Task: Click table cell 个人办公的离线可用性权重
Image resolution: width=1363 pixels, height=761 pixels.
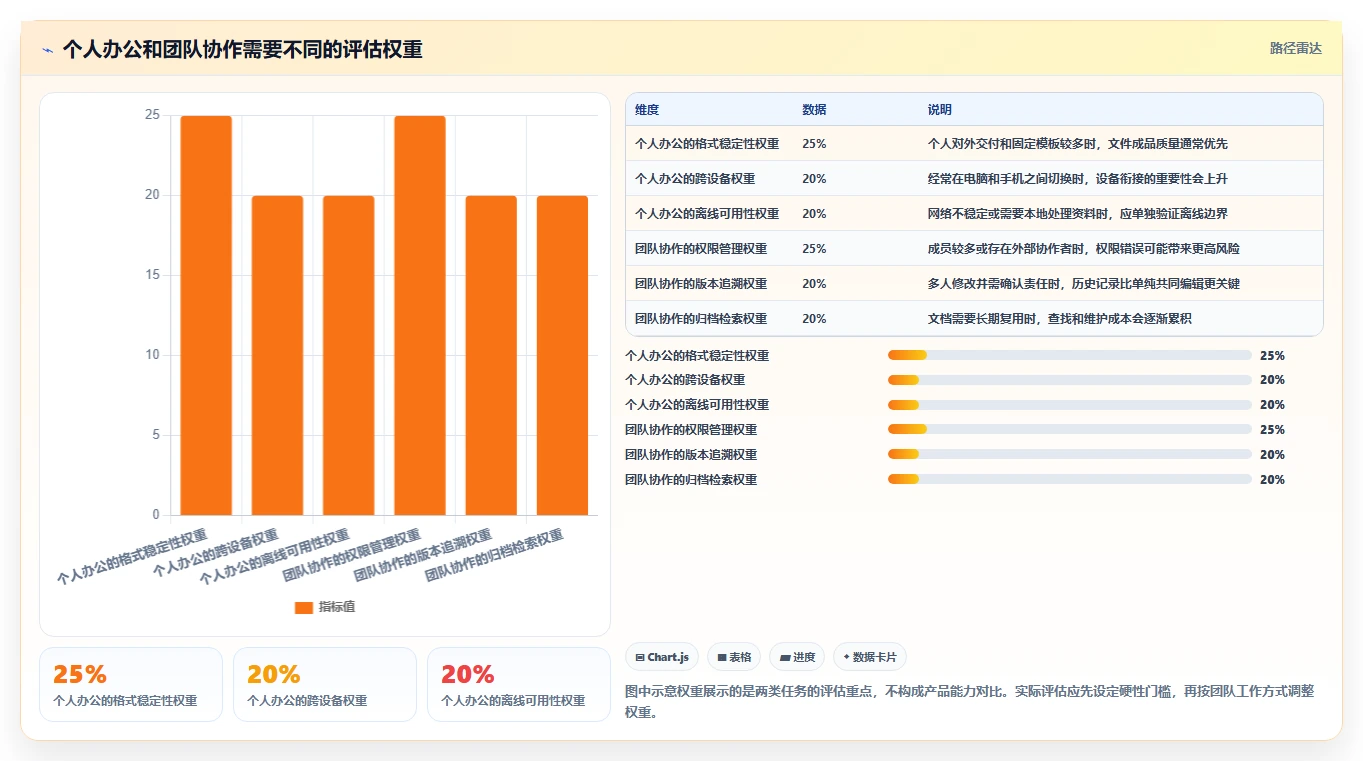Action: tap(707, 214)
